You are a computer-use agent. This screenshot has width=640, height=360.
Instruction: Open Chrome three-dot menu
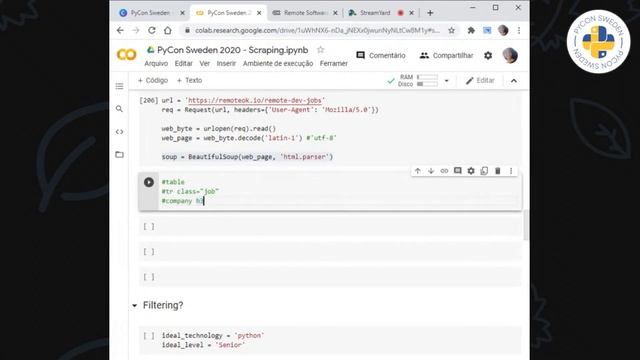tap(519, 30)
